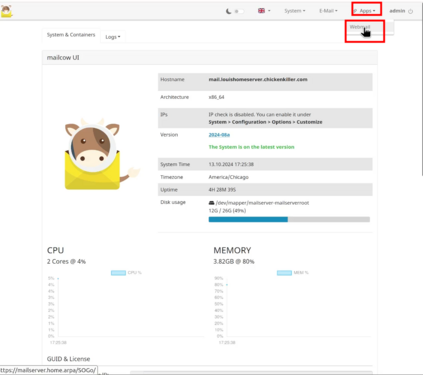Viewport: 423px width, 375px height.
Task: Click the link icon inside Apps button
Action: click(355, 11)
